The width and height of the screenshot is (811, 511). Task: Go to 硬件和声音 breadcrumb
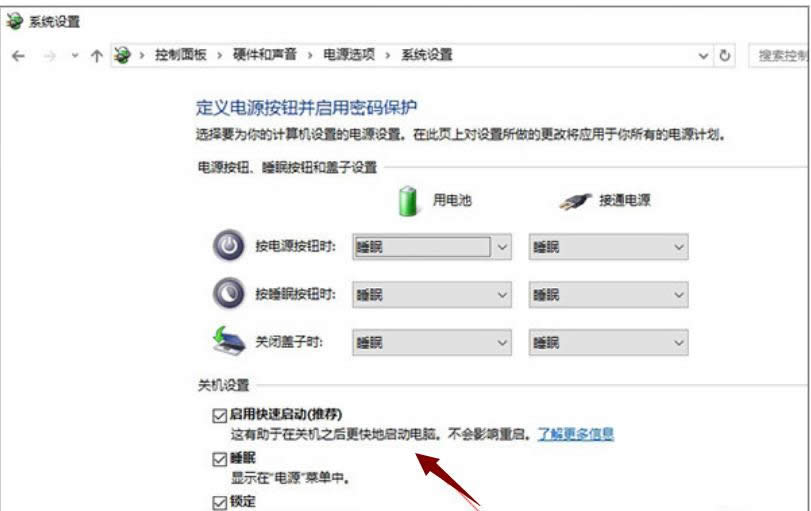(264, 54)
